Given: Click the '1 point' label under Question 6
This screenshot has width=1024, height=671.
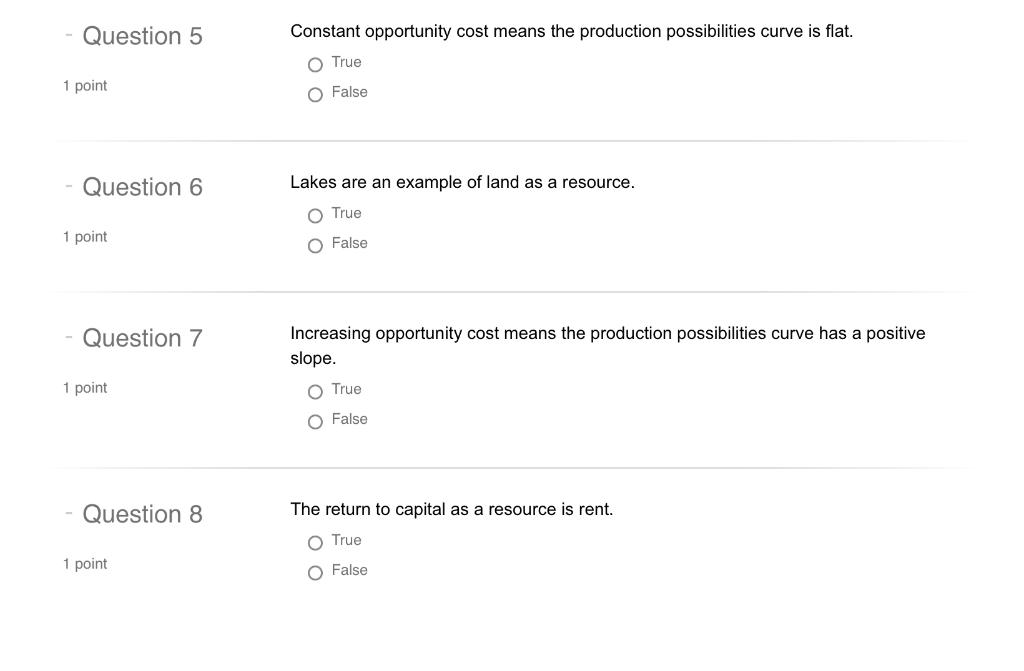Looking at the screenshot, I should coord(85,237).
